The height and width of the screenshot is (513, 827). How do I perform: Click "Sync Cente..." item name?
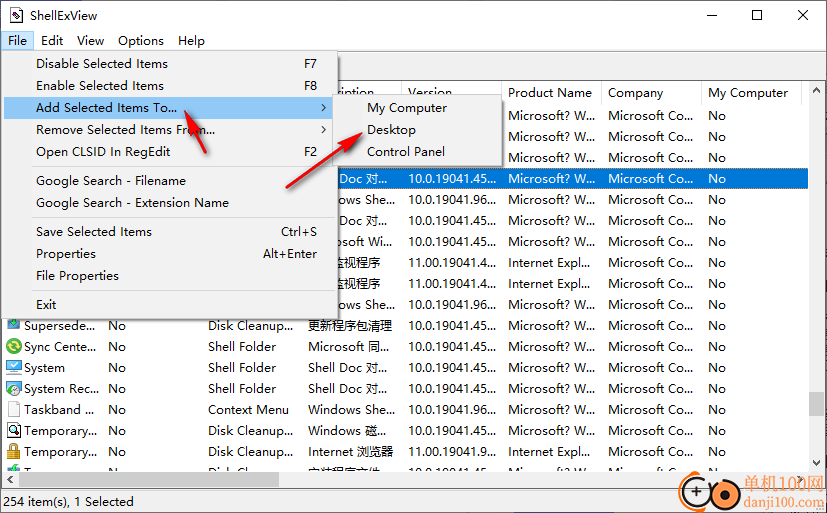[60, 347]
